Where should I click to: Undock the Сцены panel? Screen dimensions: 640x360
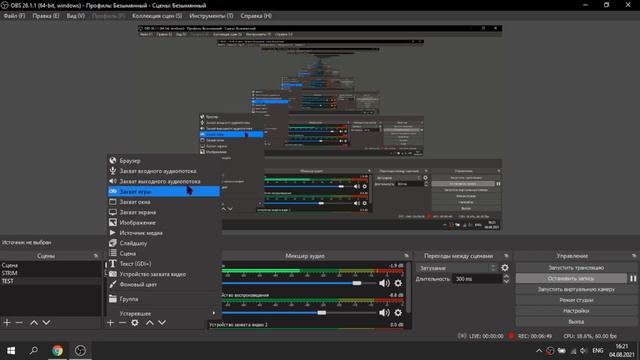(96, 256)
